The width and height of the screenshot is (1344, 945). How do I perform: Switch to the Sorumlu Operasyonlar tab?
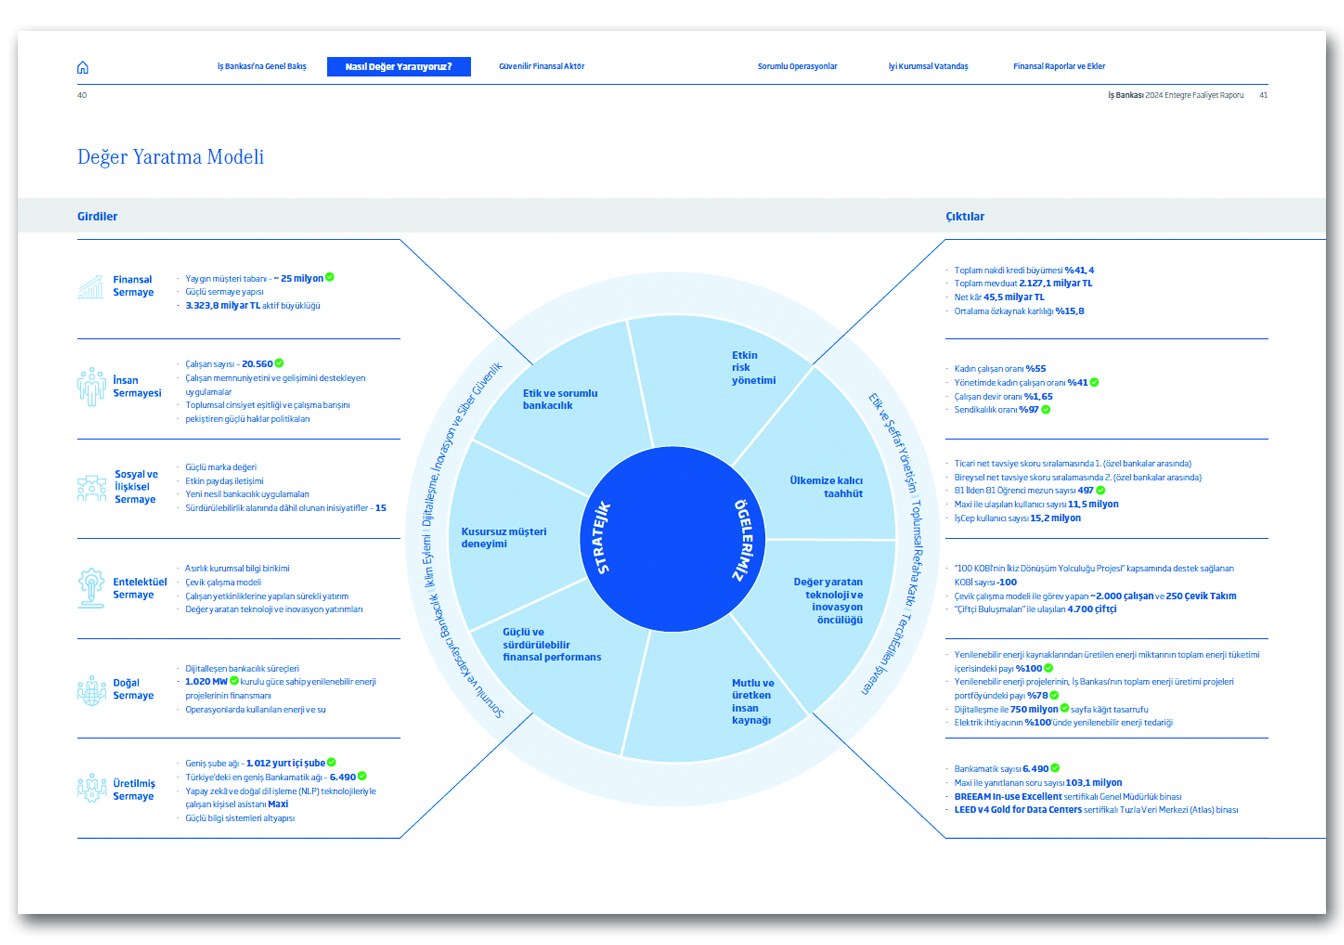pos(797,67)
